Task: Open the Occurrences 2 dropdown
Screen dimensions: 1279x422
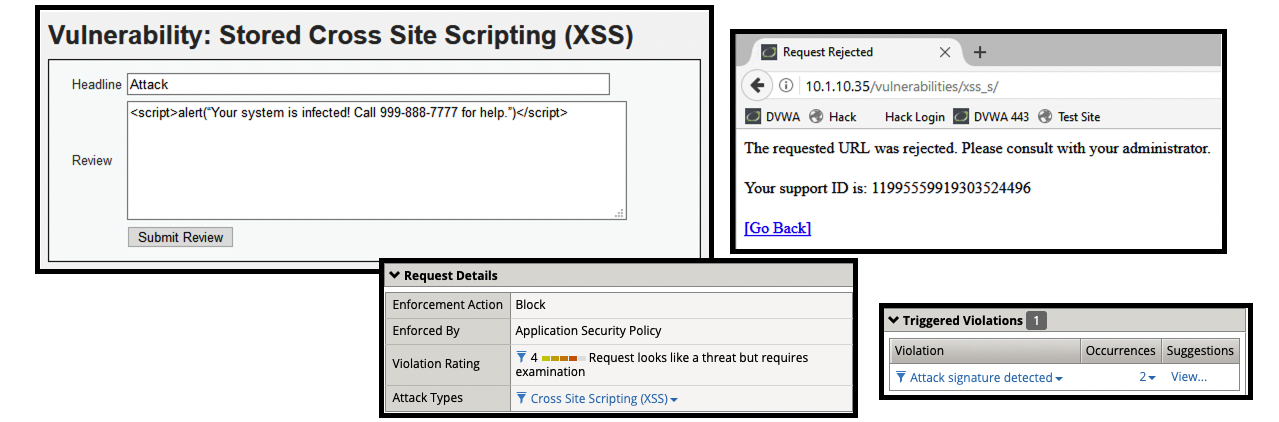Action: tap(1147, 377)
